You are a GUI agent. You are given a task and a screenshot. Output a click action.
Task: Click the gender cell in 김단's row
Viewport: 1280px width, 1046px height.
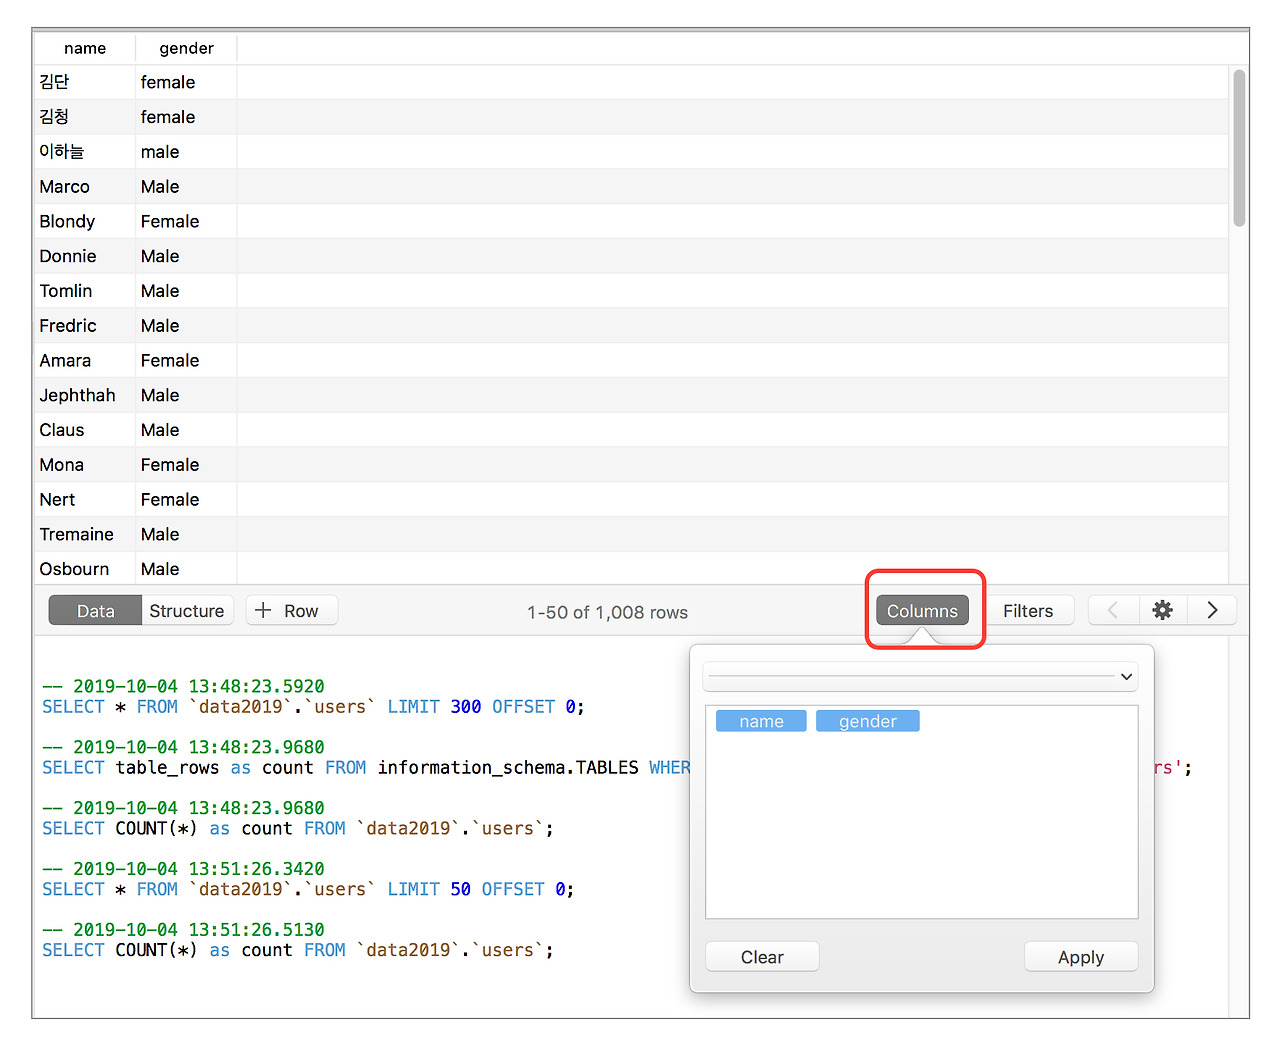pyautogui.click(x=186, y=82)
